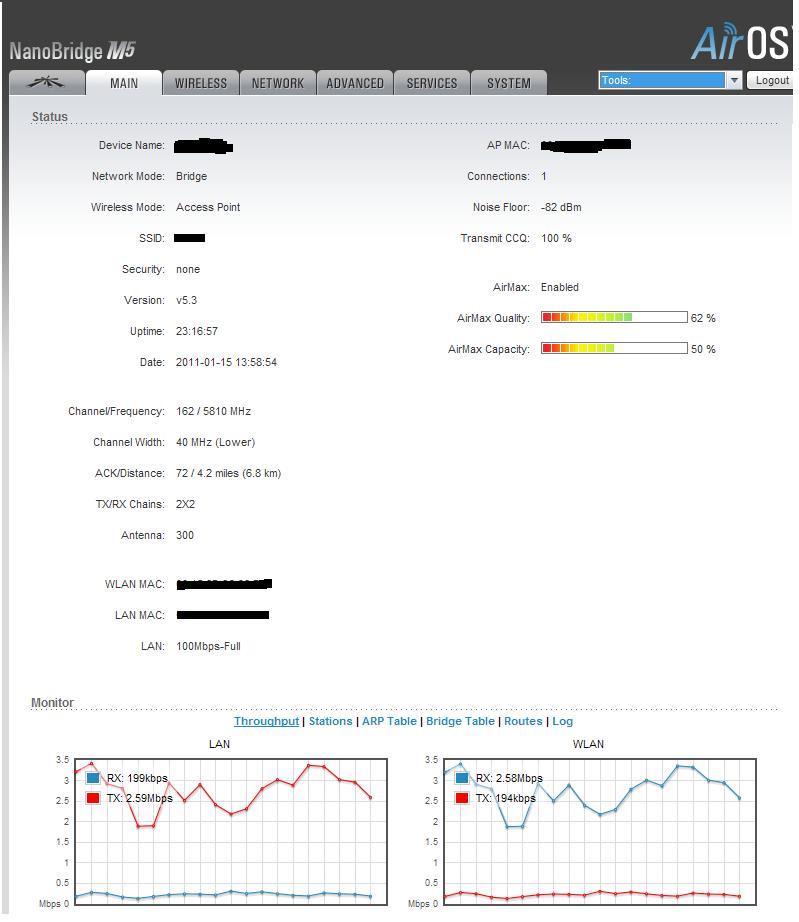The image size is (799, 922).
Task: Click red TX legend swatch in WLAN graph
Action: pyautogui.click(x=462, y=798)
